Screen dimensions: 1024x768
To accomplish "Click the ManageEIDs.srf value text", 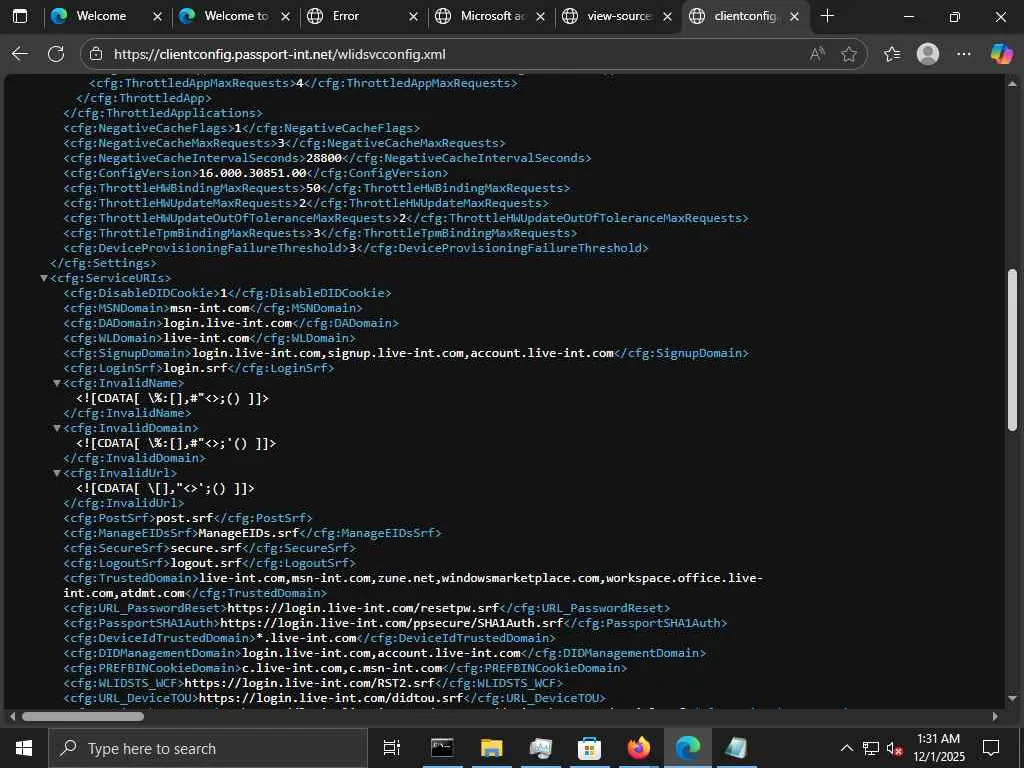I will click(x=249, y=534).
